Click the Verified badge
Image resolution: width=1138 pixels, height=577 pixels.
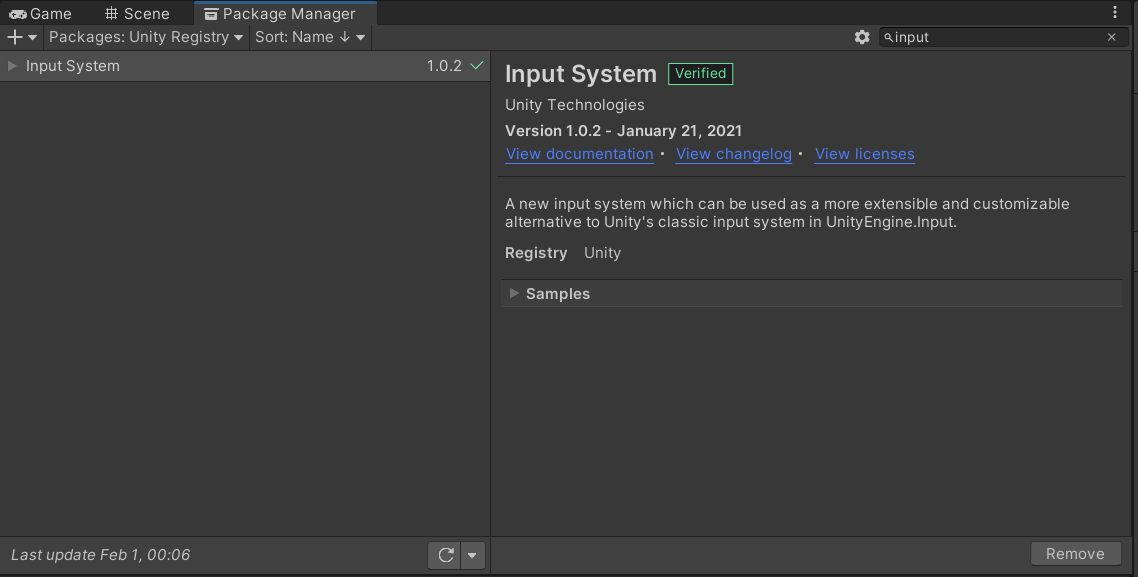(700, 73)
